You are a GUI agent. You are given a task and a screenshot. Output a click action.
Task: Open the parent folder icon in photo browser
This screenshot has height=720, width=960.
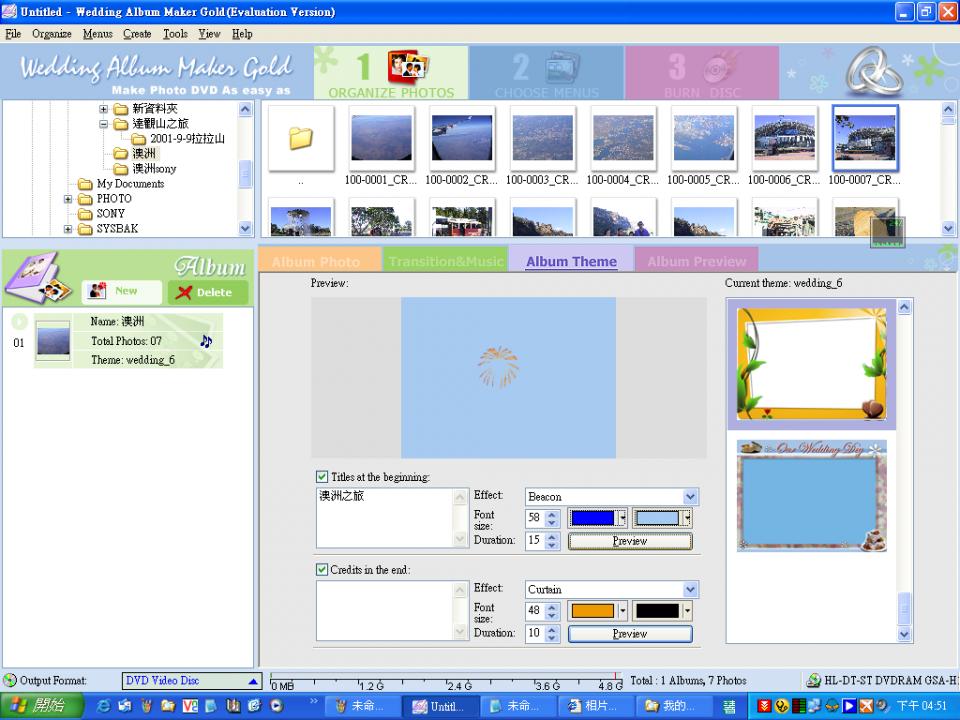301,138
